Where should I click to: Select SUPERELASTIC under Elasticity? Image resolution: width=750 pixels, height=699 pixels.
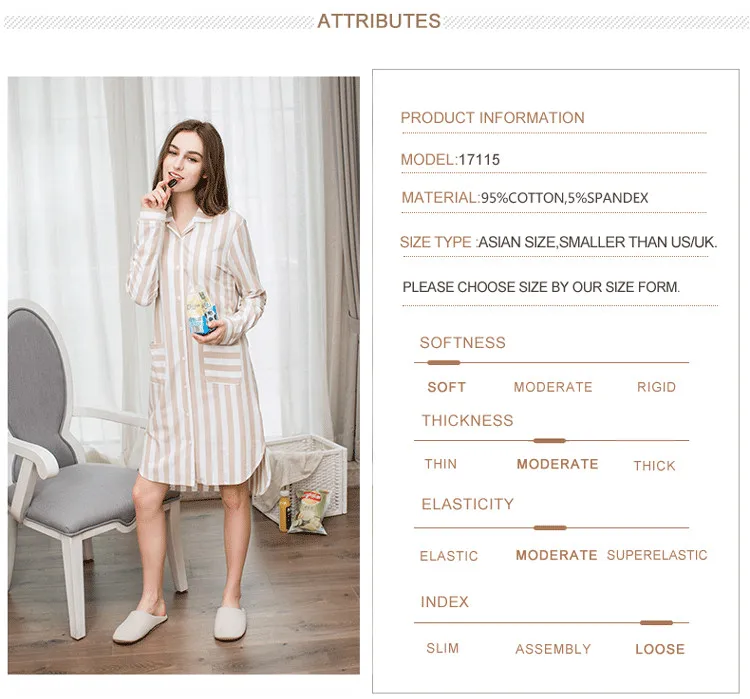(x=657, y=555)
